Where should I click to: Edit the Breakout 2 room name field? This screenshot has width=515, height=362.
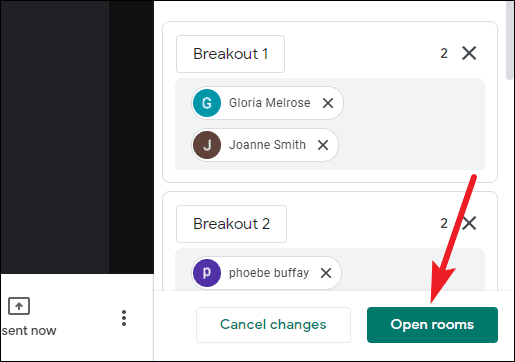(x=231, y=224)
